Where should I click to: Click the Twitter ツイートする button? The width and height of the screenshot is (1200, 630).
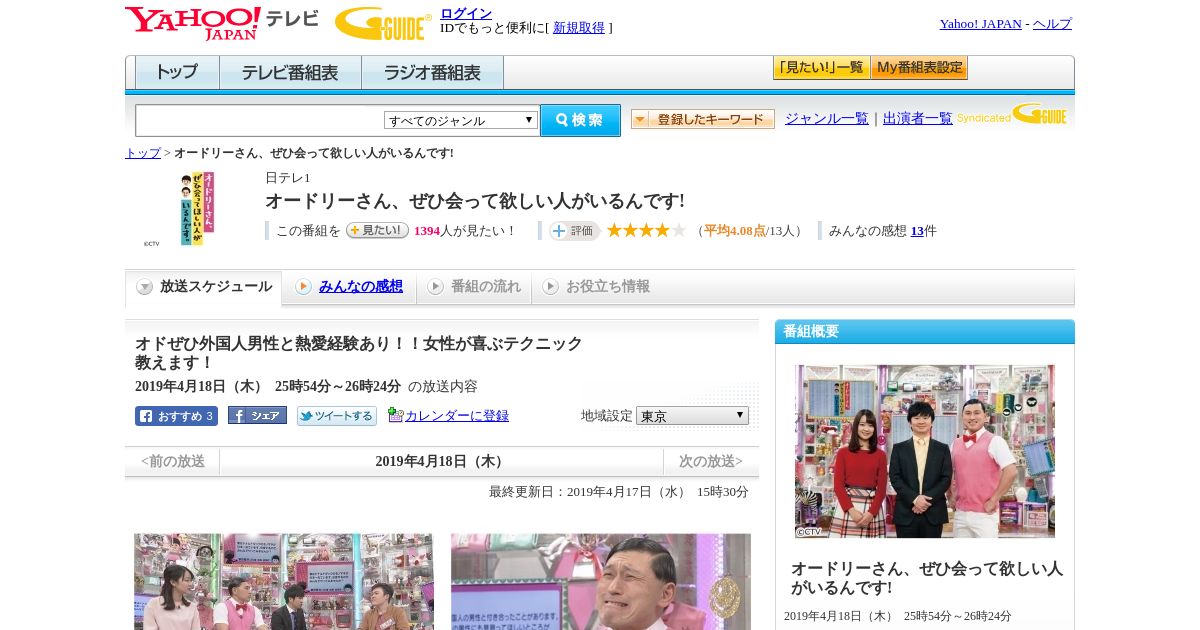click(x=337, y=416)
